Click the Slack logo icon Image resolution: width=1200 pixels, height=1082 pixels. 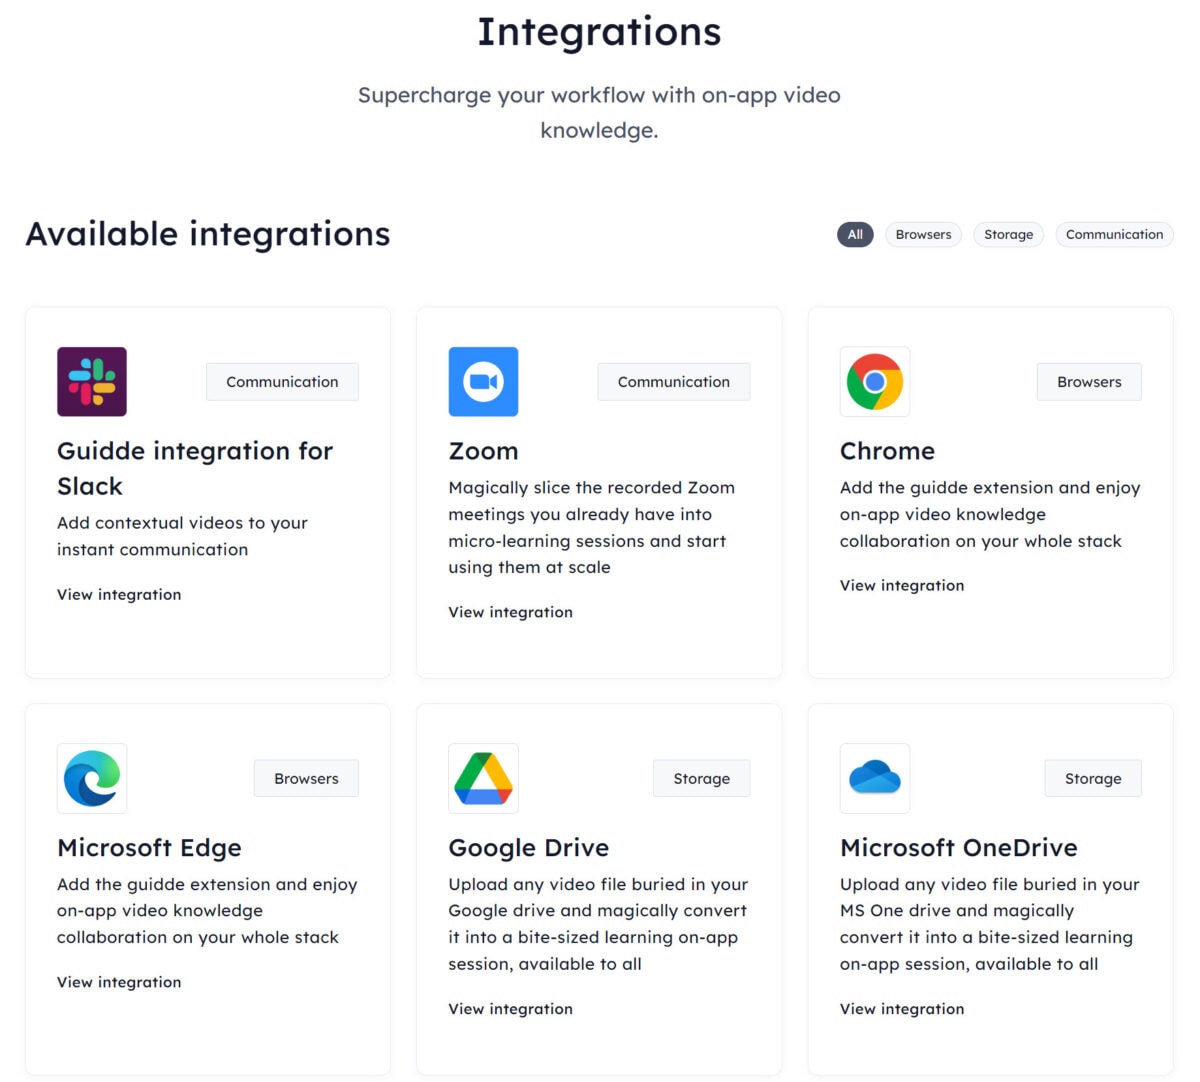(x=92, y=382)
